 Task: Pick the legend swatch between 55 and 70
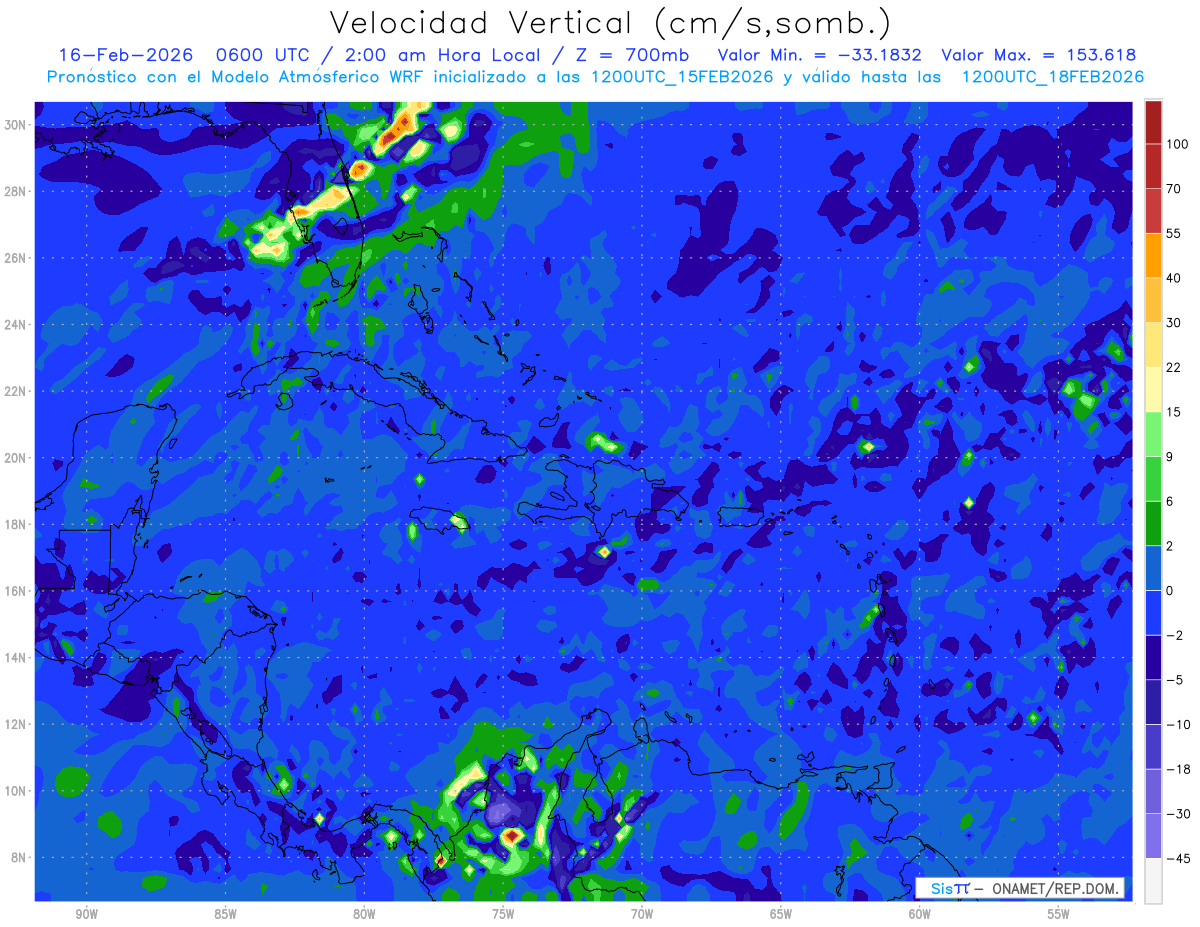(x=1153, y=211)
